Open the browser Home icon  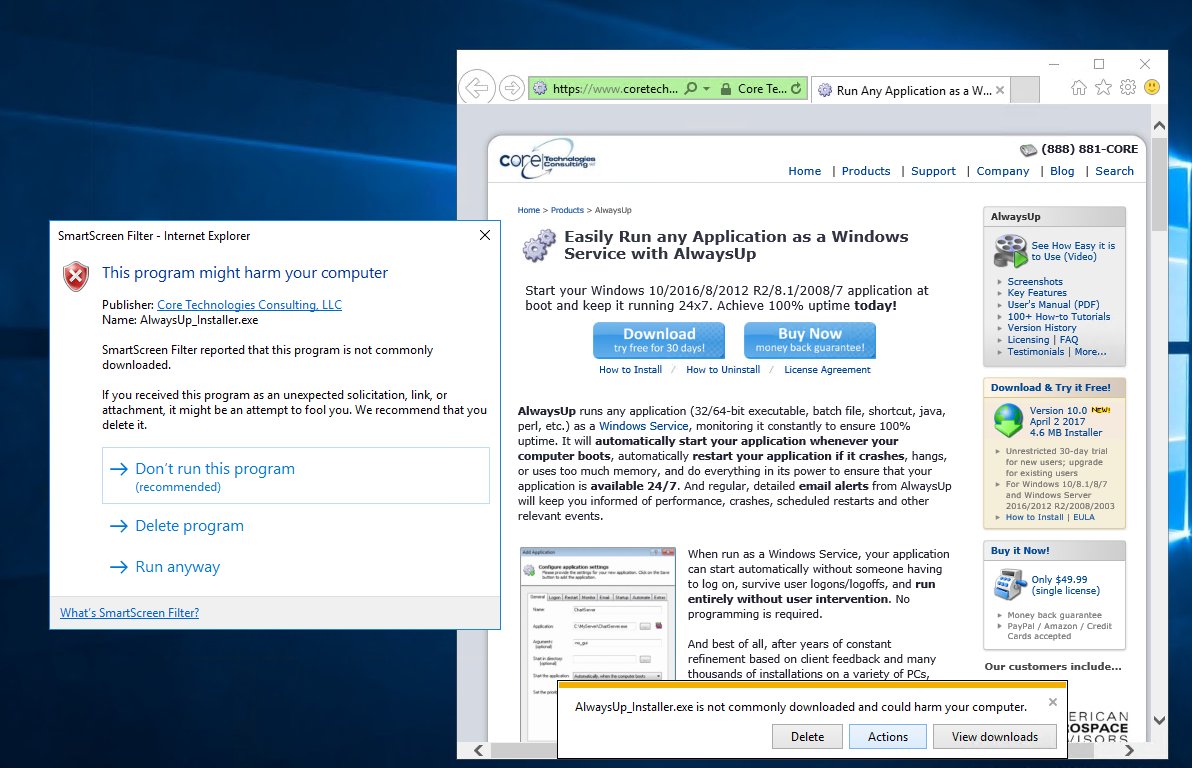point(1079,87)
